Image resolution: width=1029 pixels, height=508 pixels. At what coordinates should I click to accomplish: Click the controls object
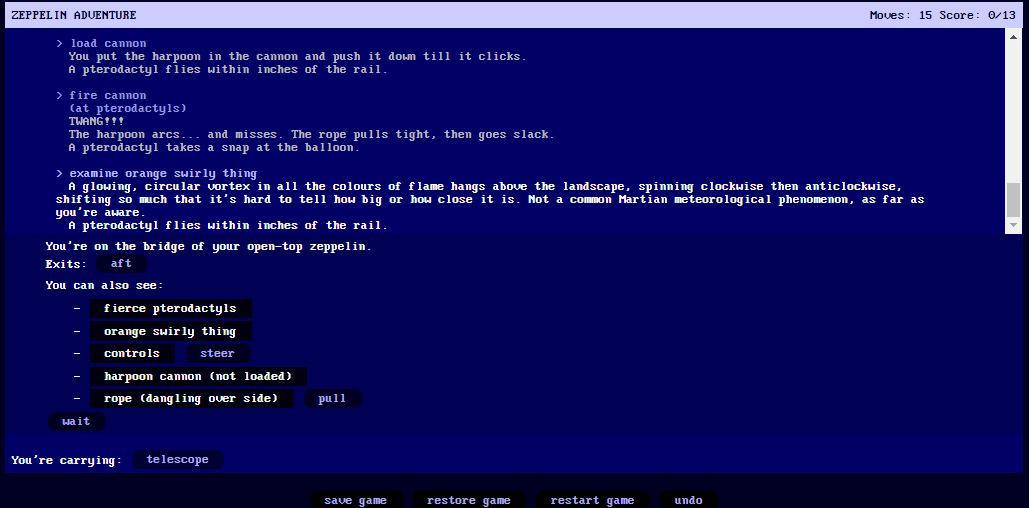pos(132,354)
